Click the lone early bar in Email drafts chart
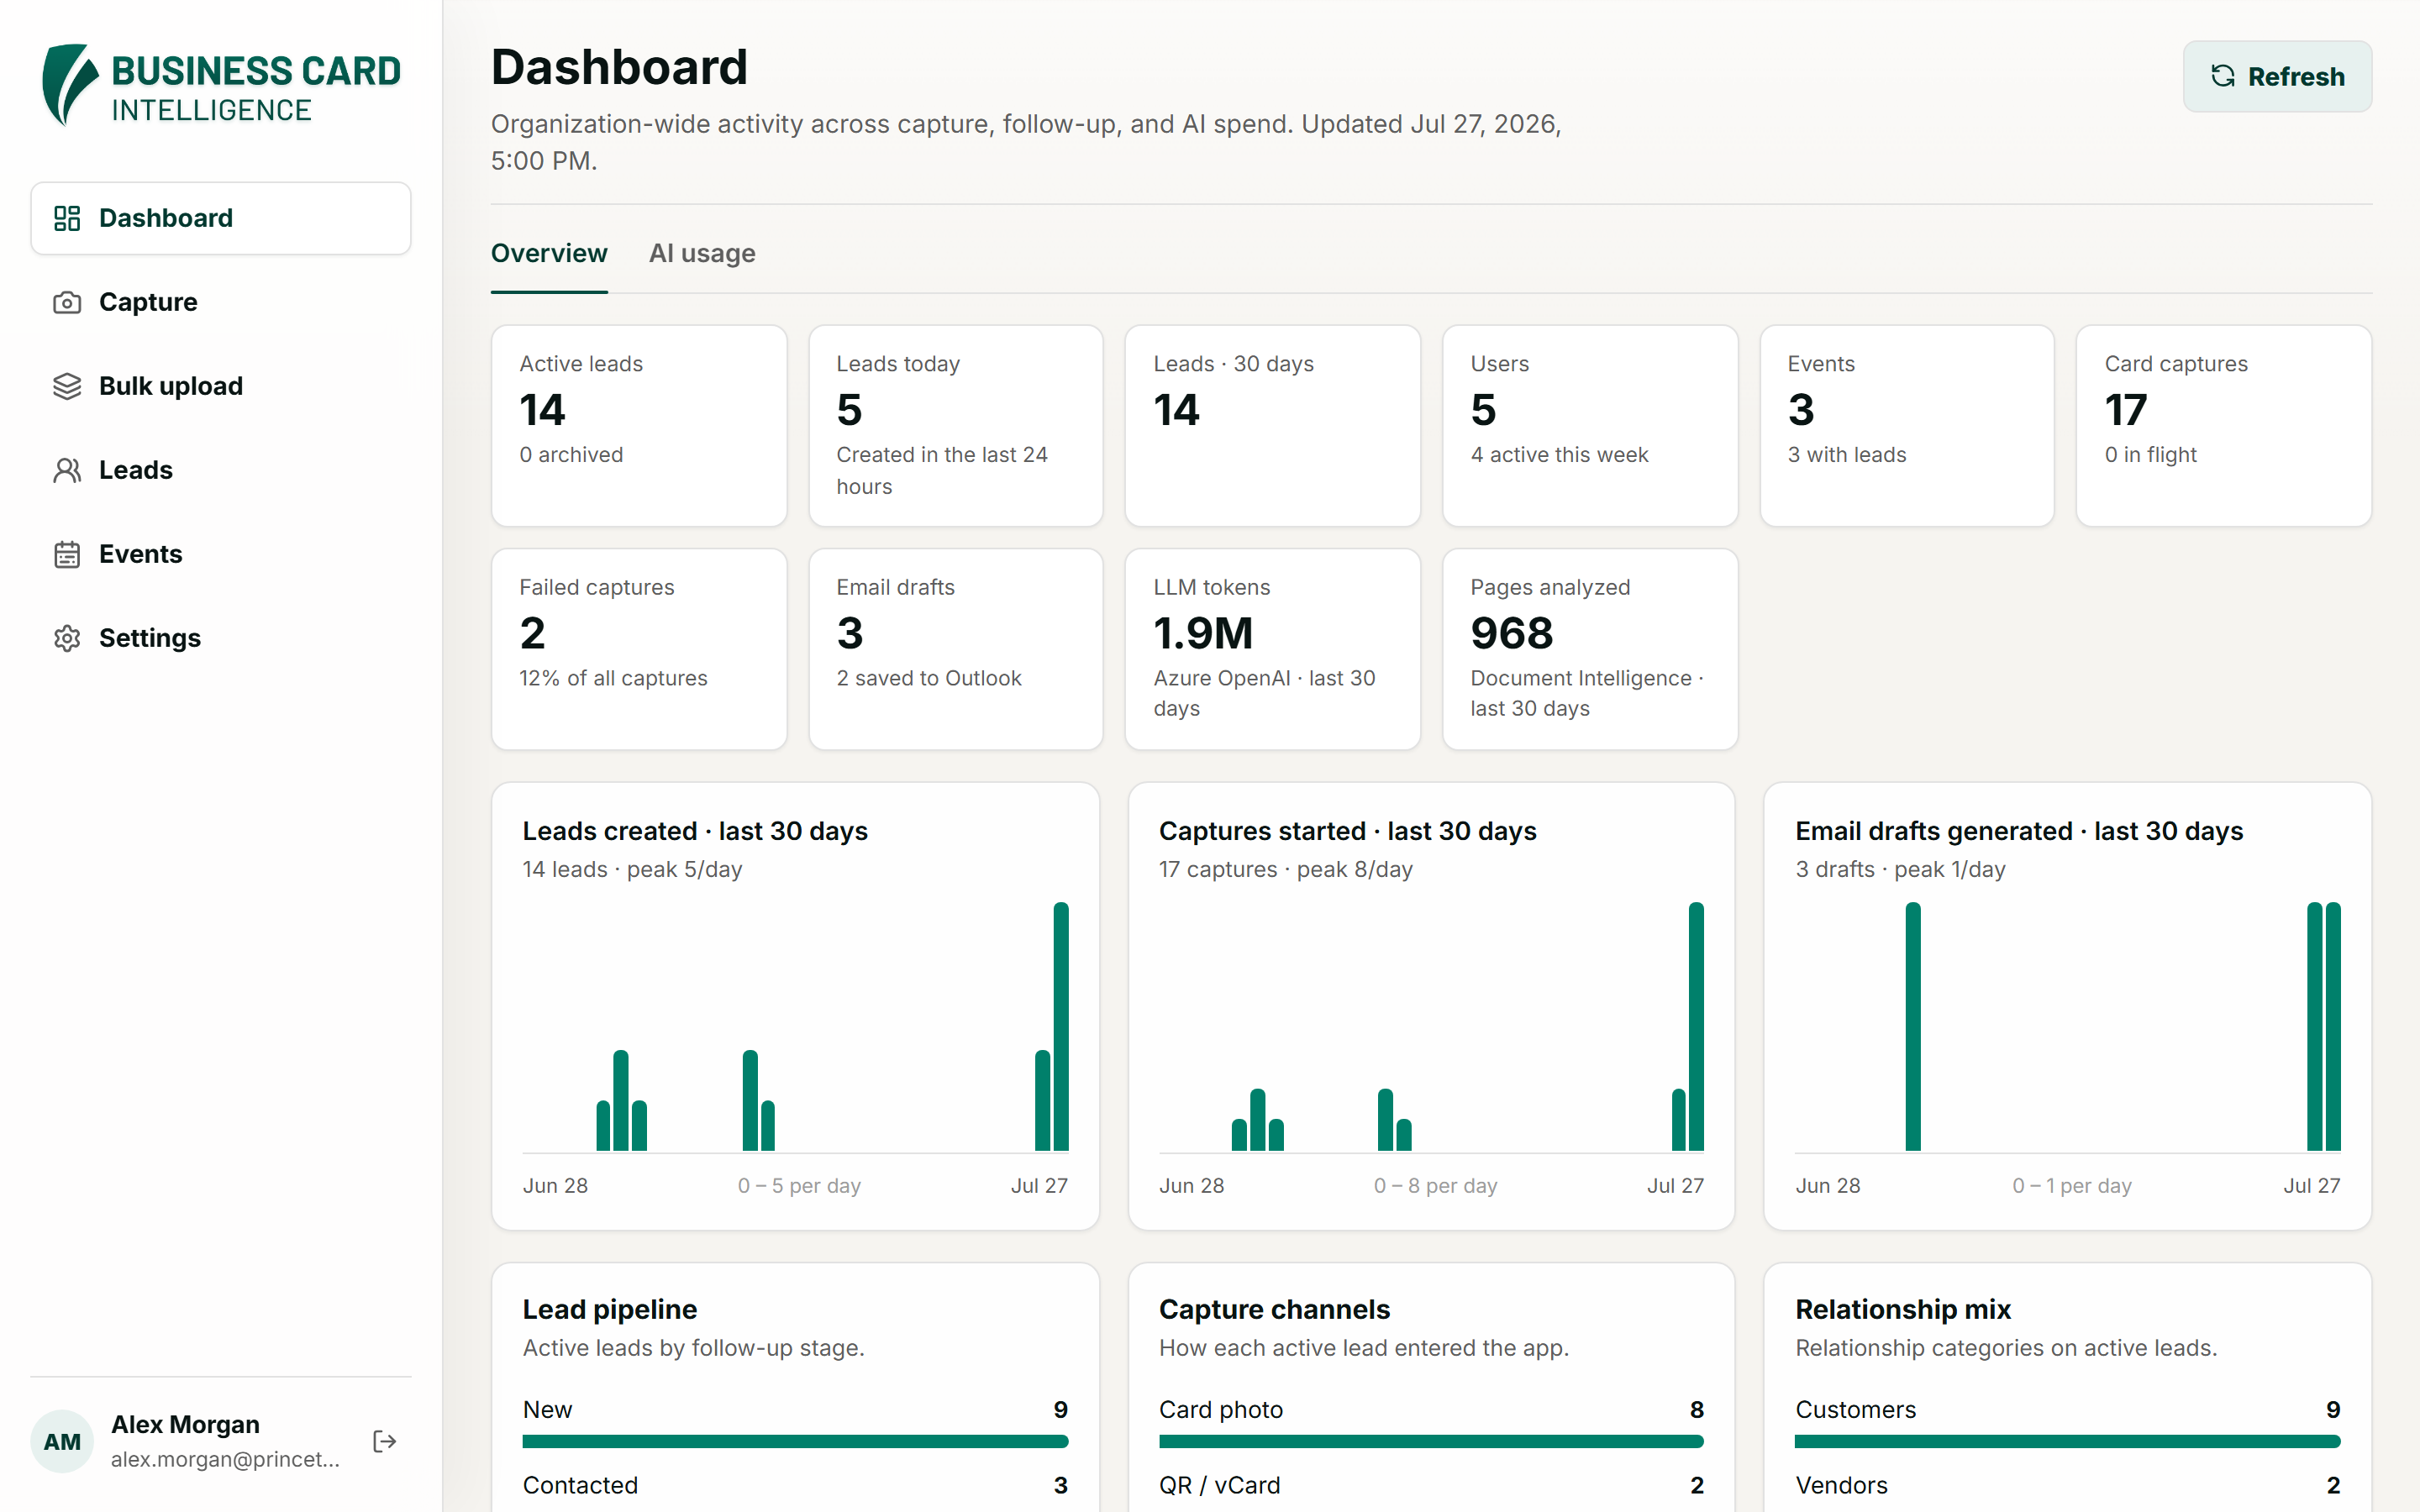Screen dimensions: 2420x1512 (x=1913, y=1027)
